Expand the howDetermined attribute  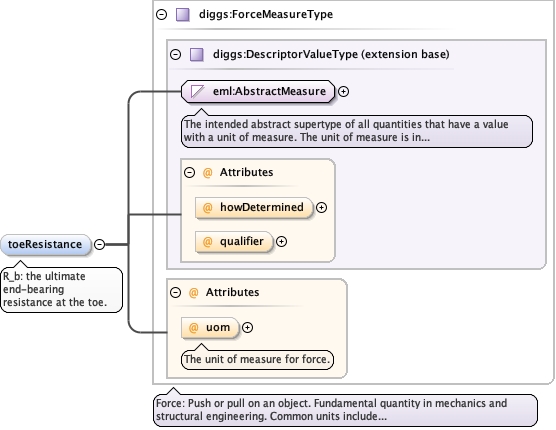tap(321, 207)
